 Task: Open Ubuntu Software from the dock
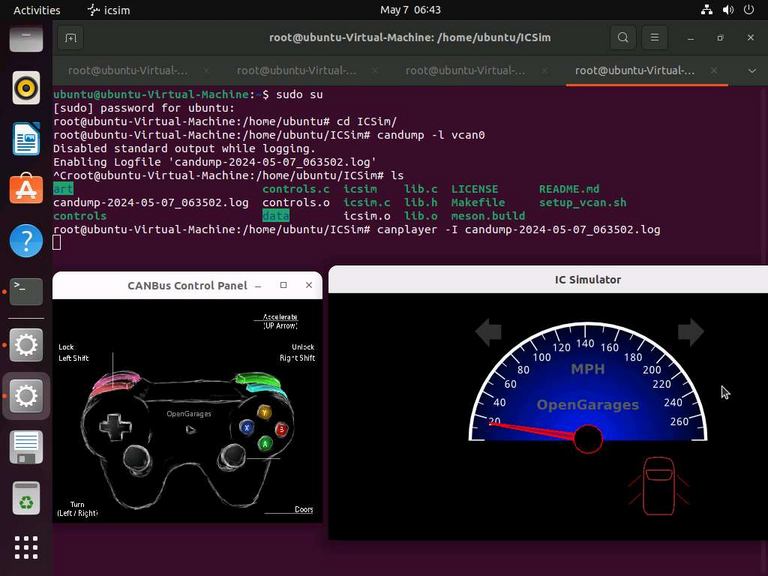[26, 189]
